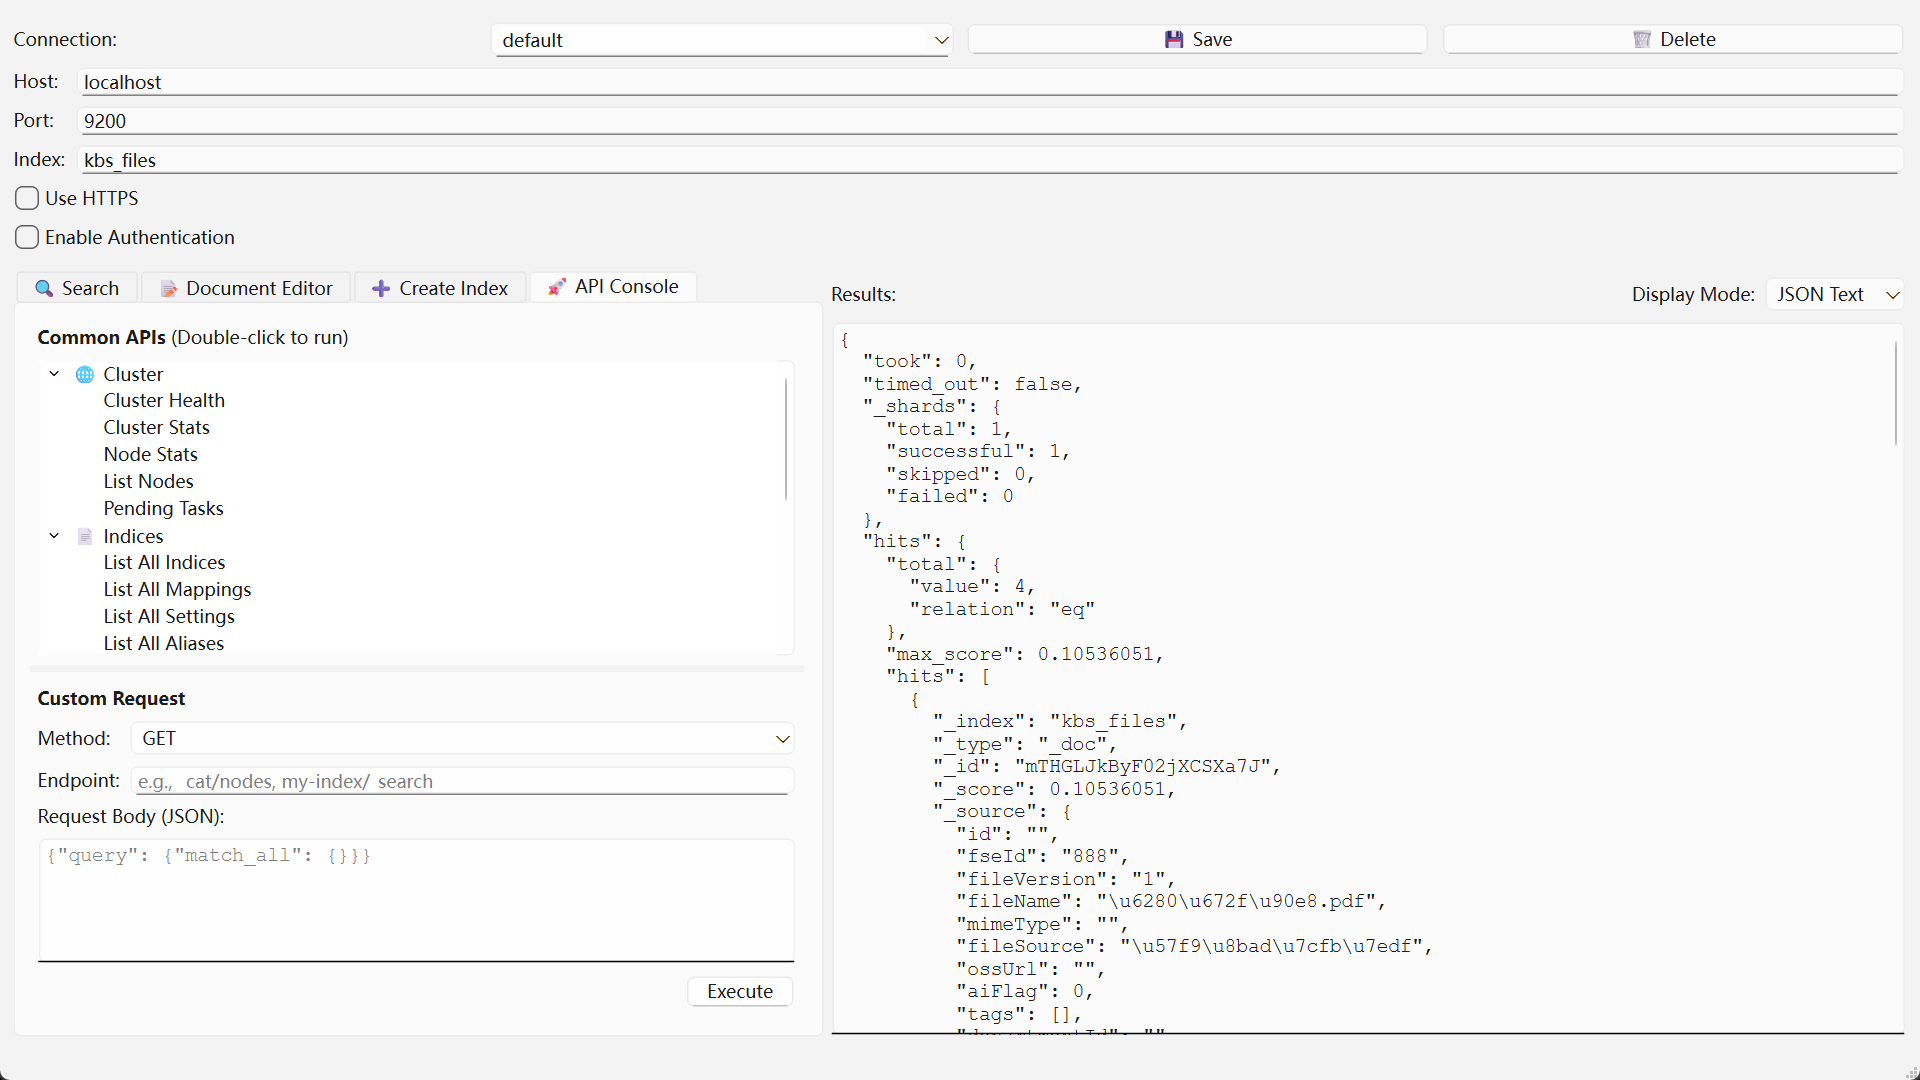Click the magnifier icon on Search tab
The height and width of the screenshot is (1080, 1920).
coord(44,289)
